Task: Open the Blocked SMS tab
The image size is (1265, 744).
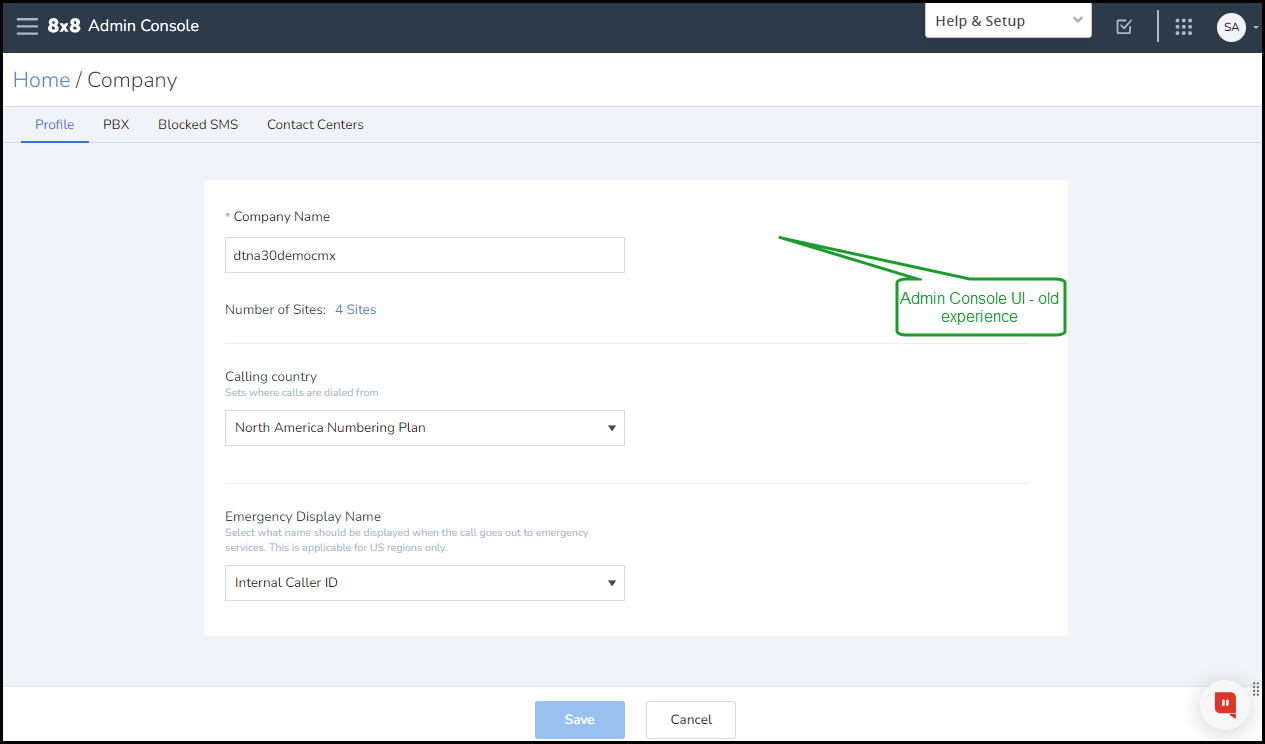Action: [198, 125]
